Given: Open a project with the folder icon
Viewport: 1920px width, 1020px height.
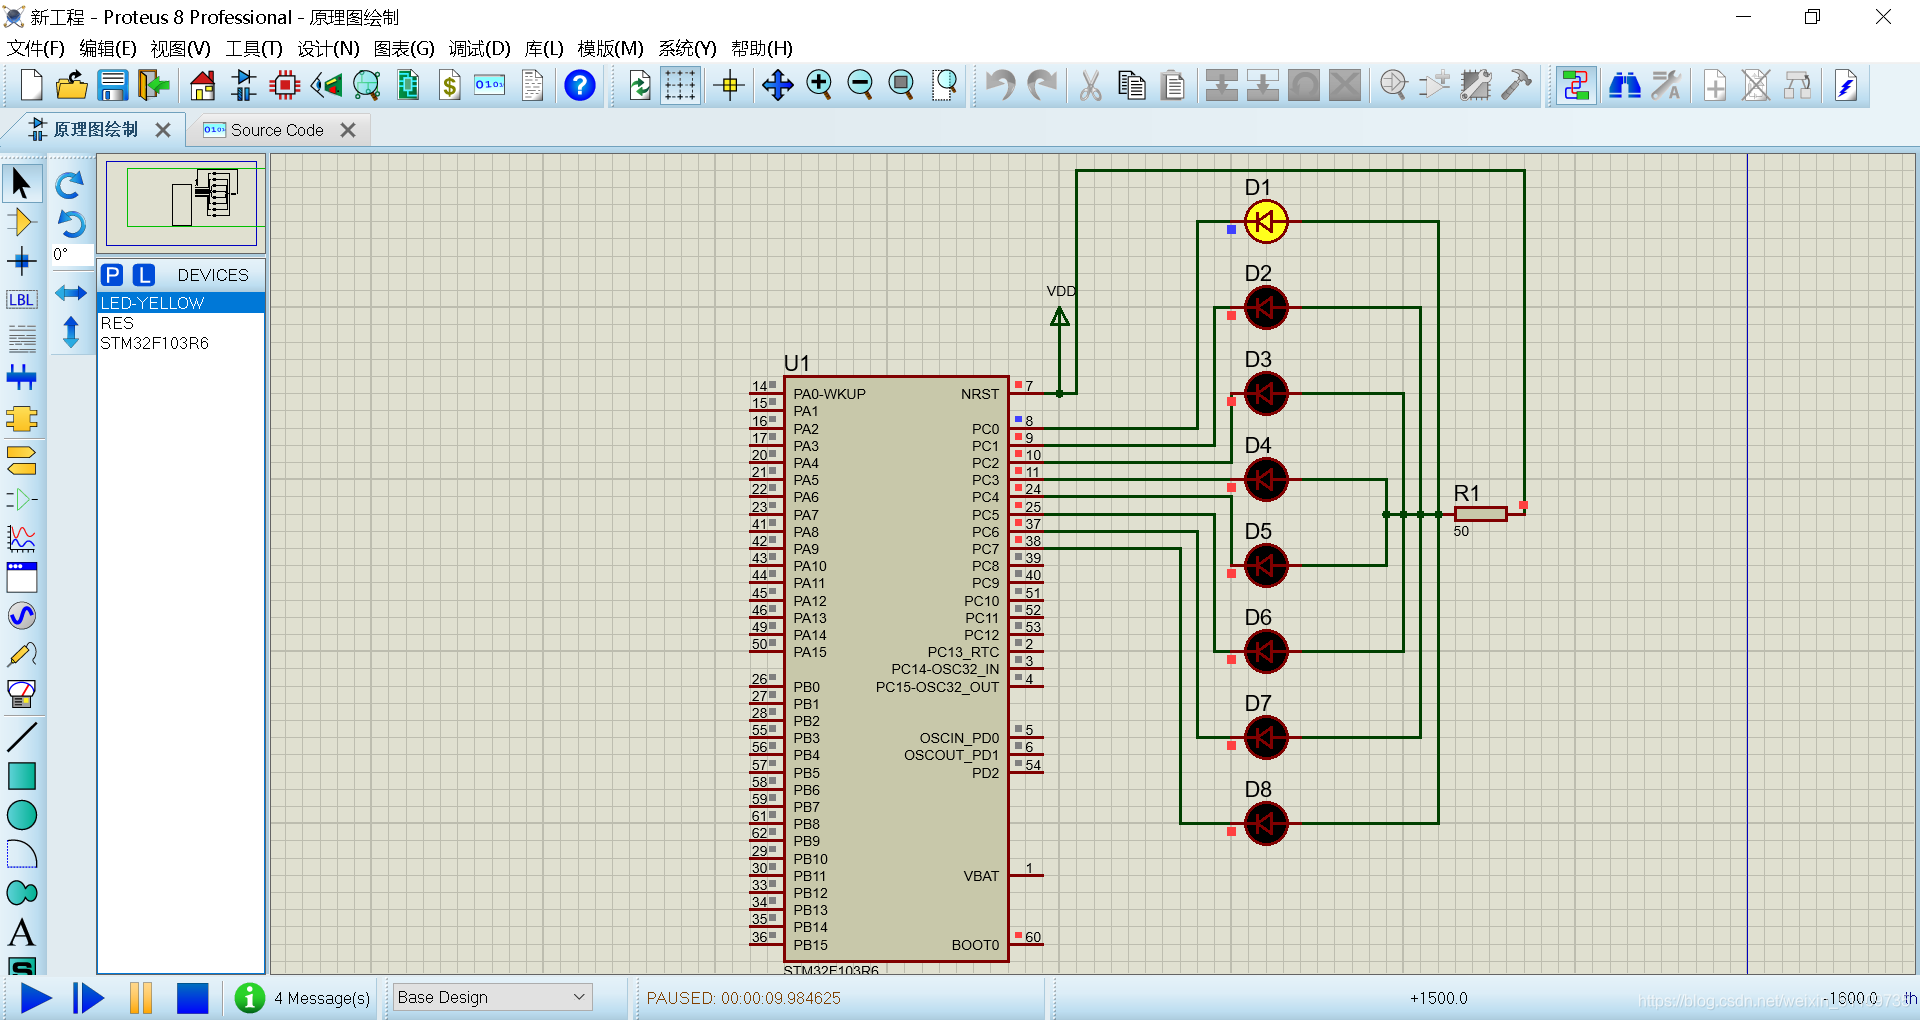Looking at the screenshot, I should (72, 86).
